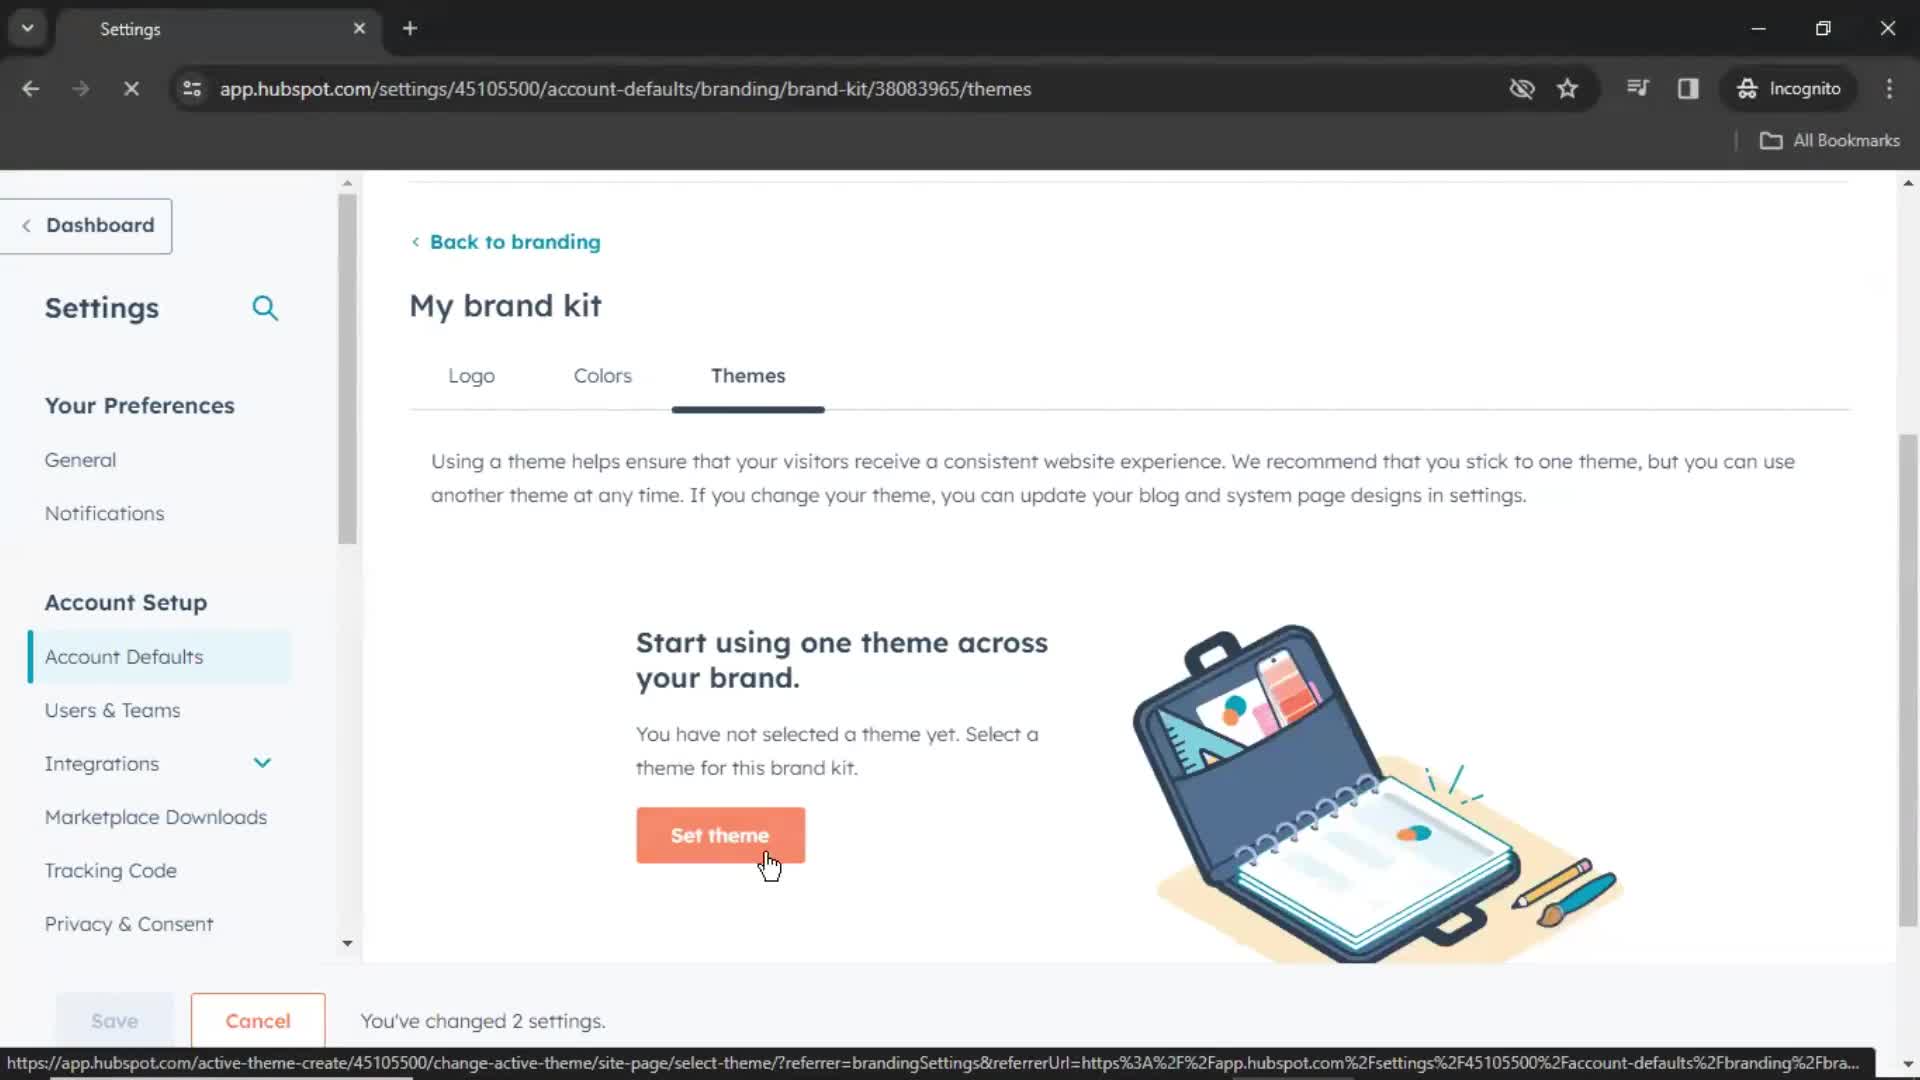Click the split screen browser icon

1689,88
